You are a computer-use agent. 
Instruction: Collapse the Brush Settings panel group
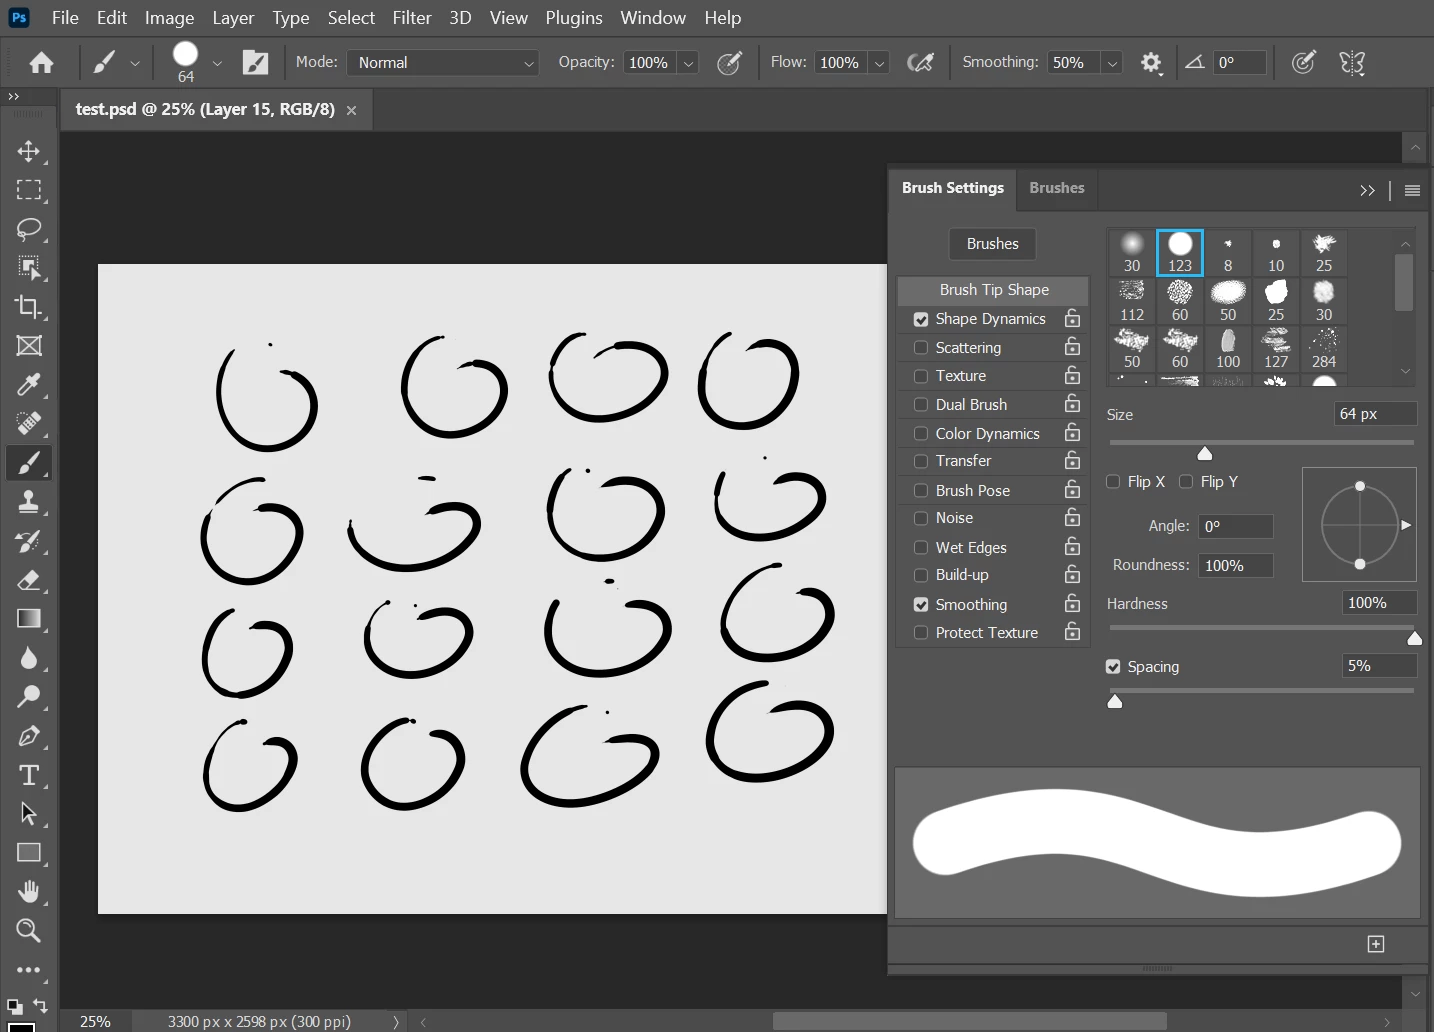coord(1367,191)
